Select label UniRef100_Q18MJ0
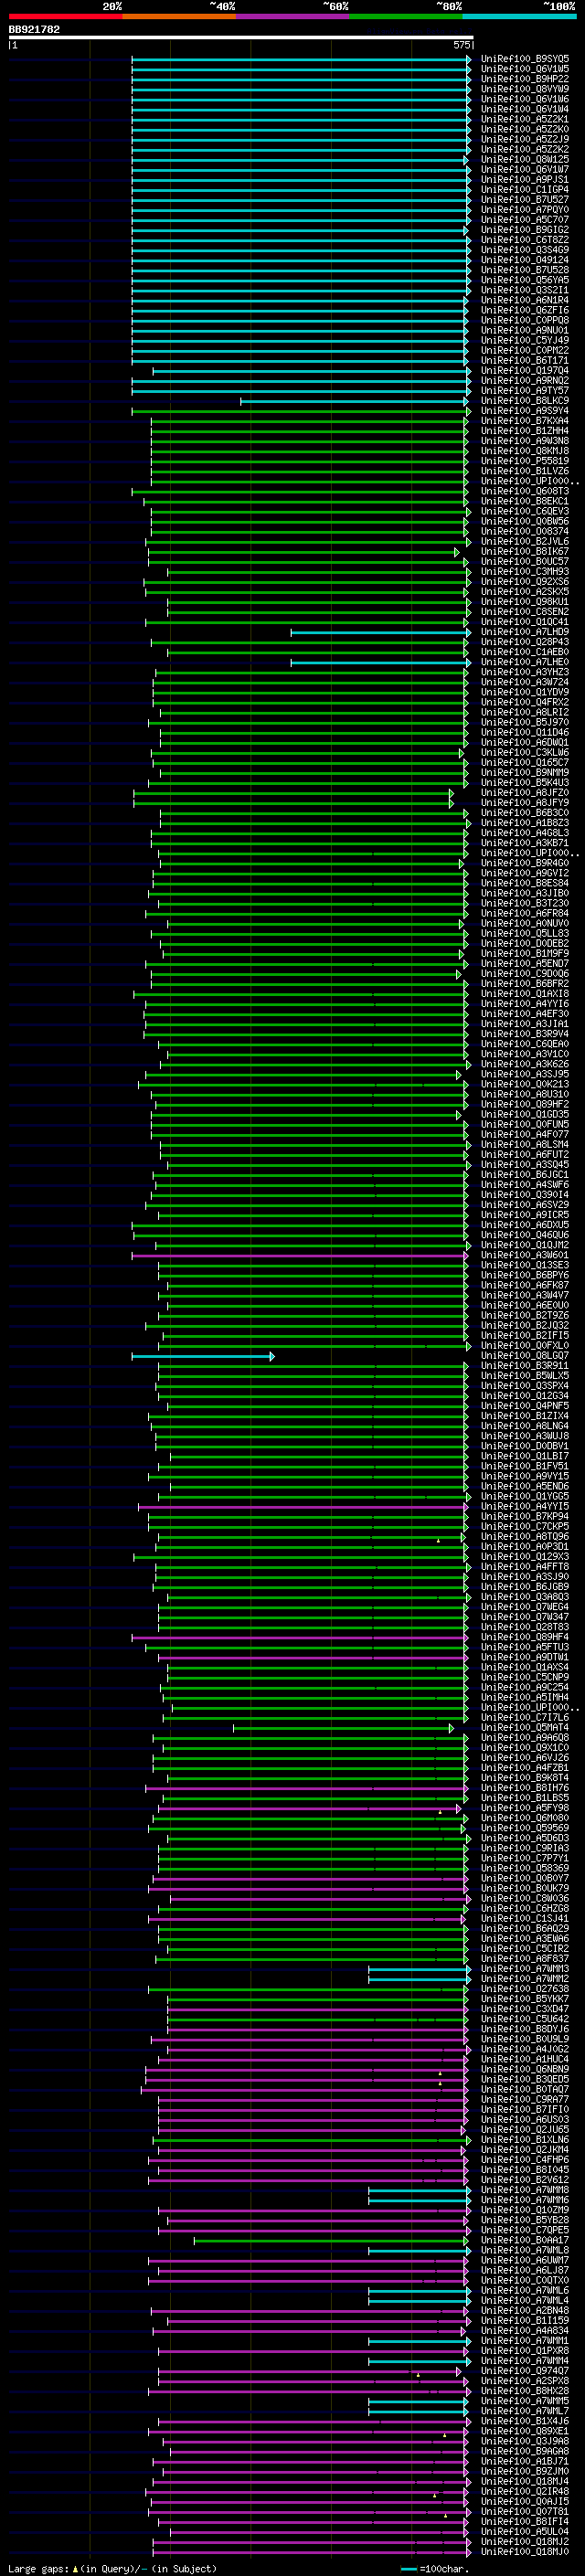This screenshot has height=2576, width=585. coord(525,2551)
